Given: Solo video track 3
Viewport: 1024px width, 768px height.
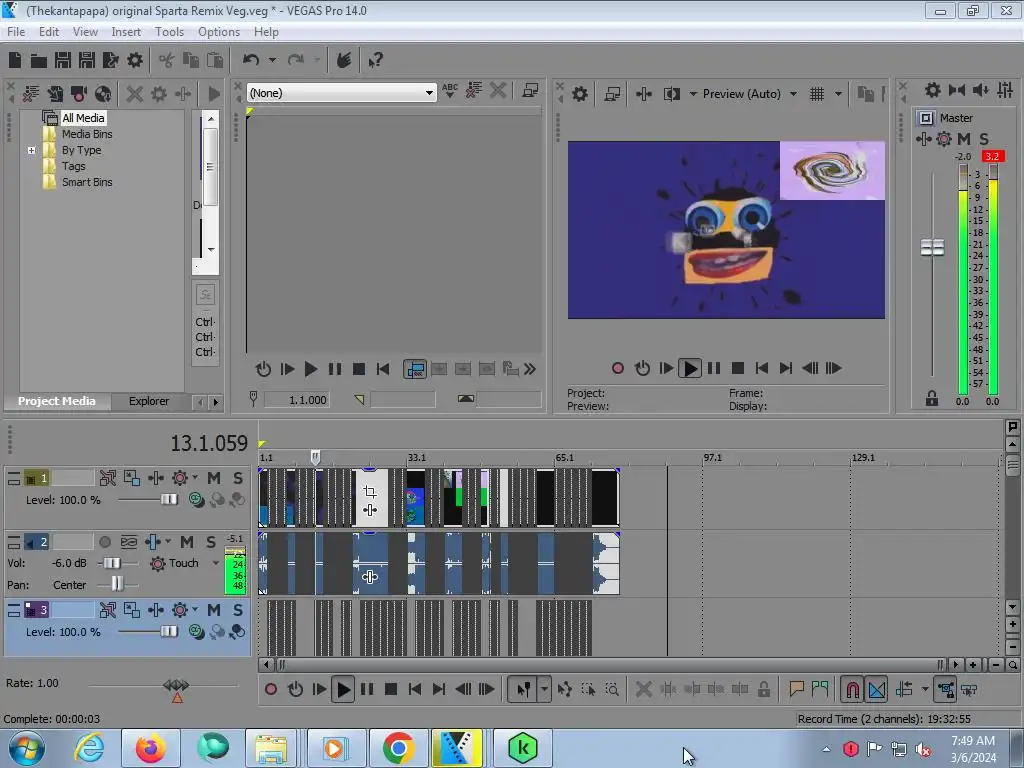Looking at the screenshot, I should click(x=238, y=610).
